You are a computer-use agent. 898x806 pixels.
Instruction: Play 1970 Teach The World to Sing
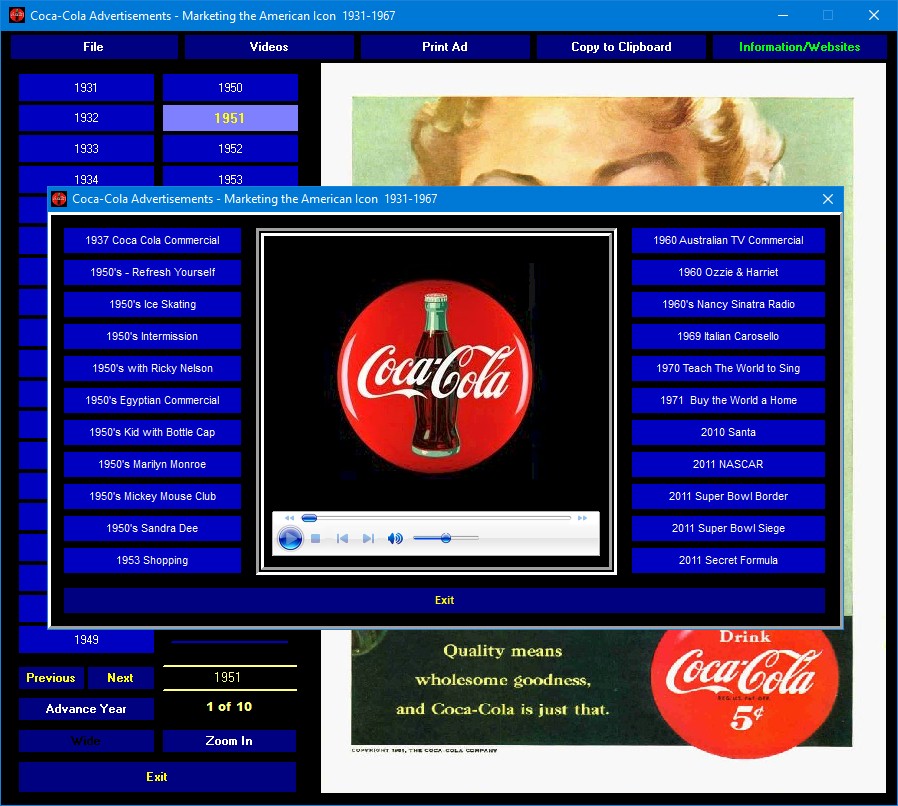[x=728, y=369]
